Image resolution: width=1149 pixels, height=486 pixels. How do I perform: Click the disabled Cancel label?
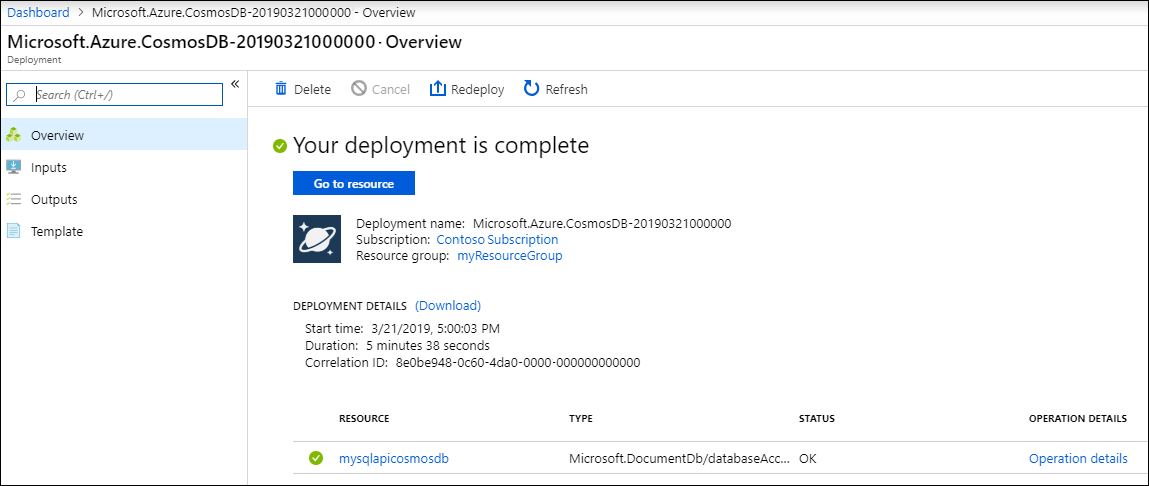[x=391, y=89]
